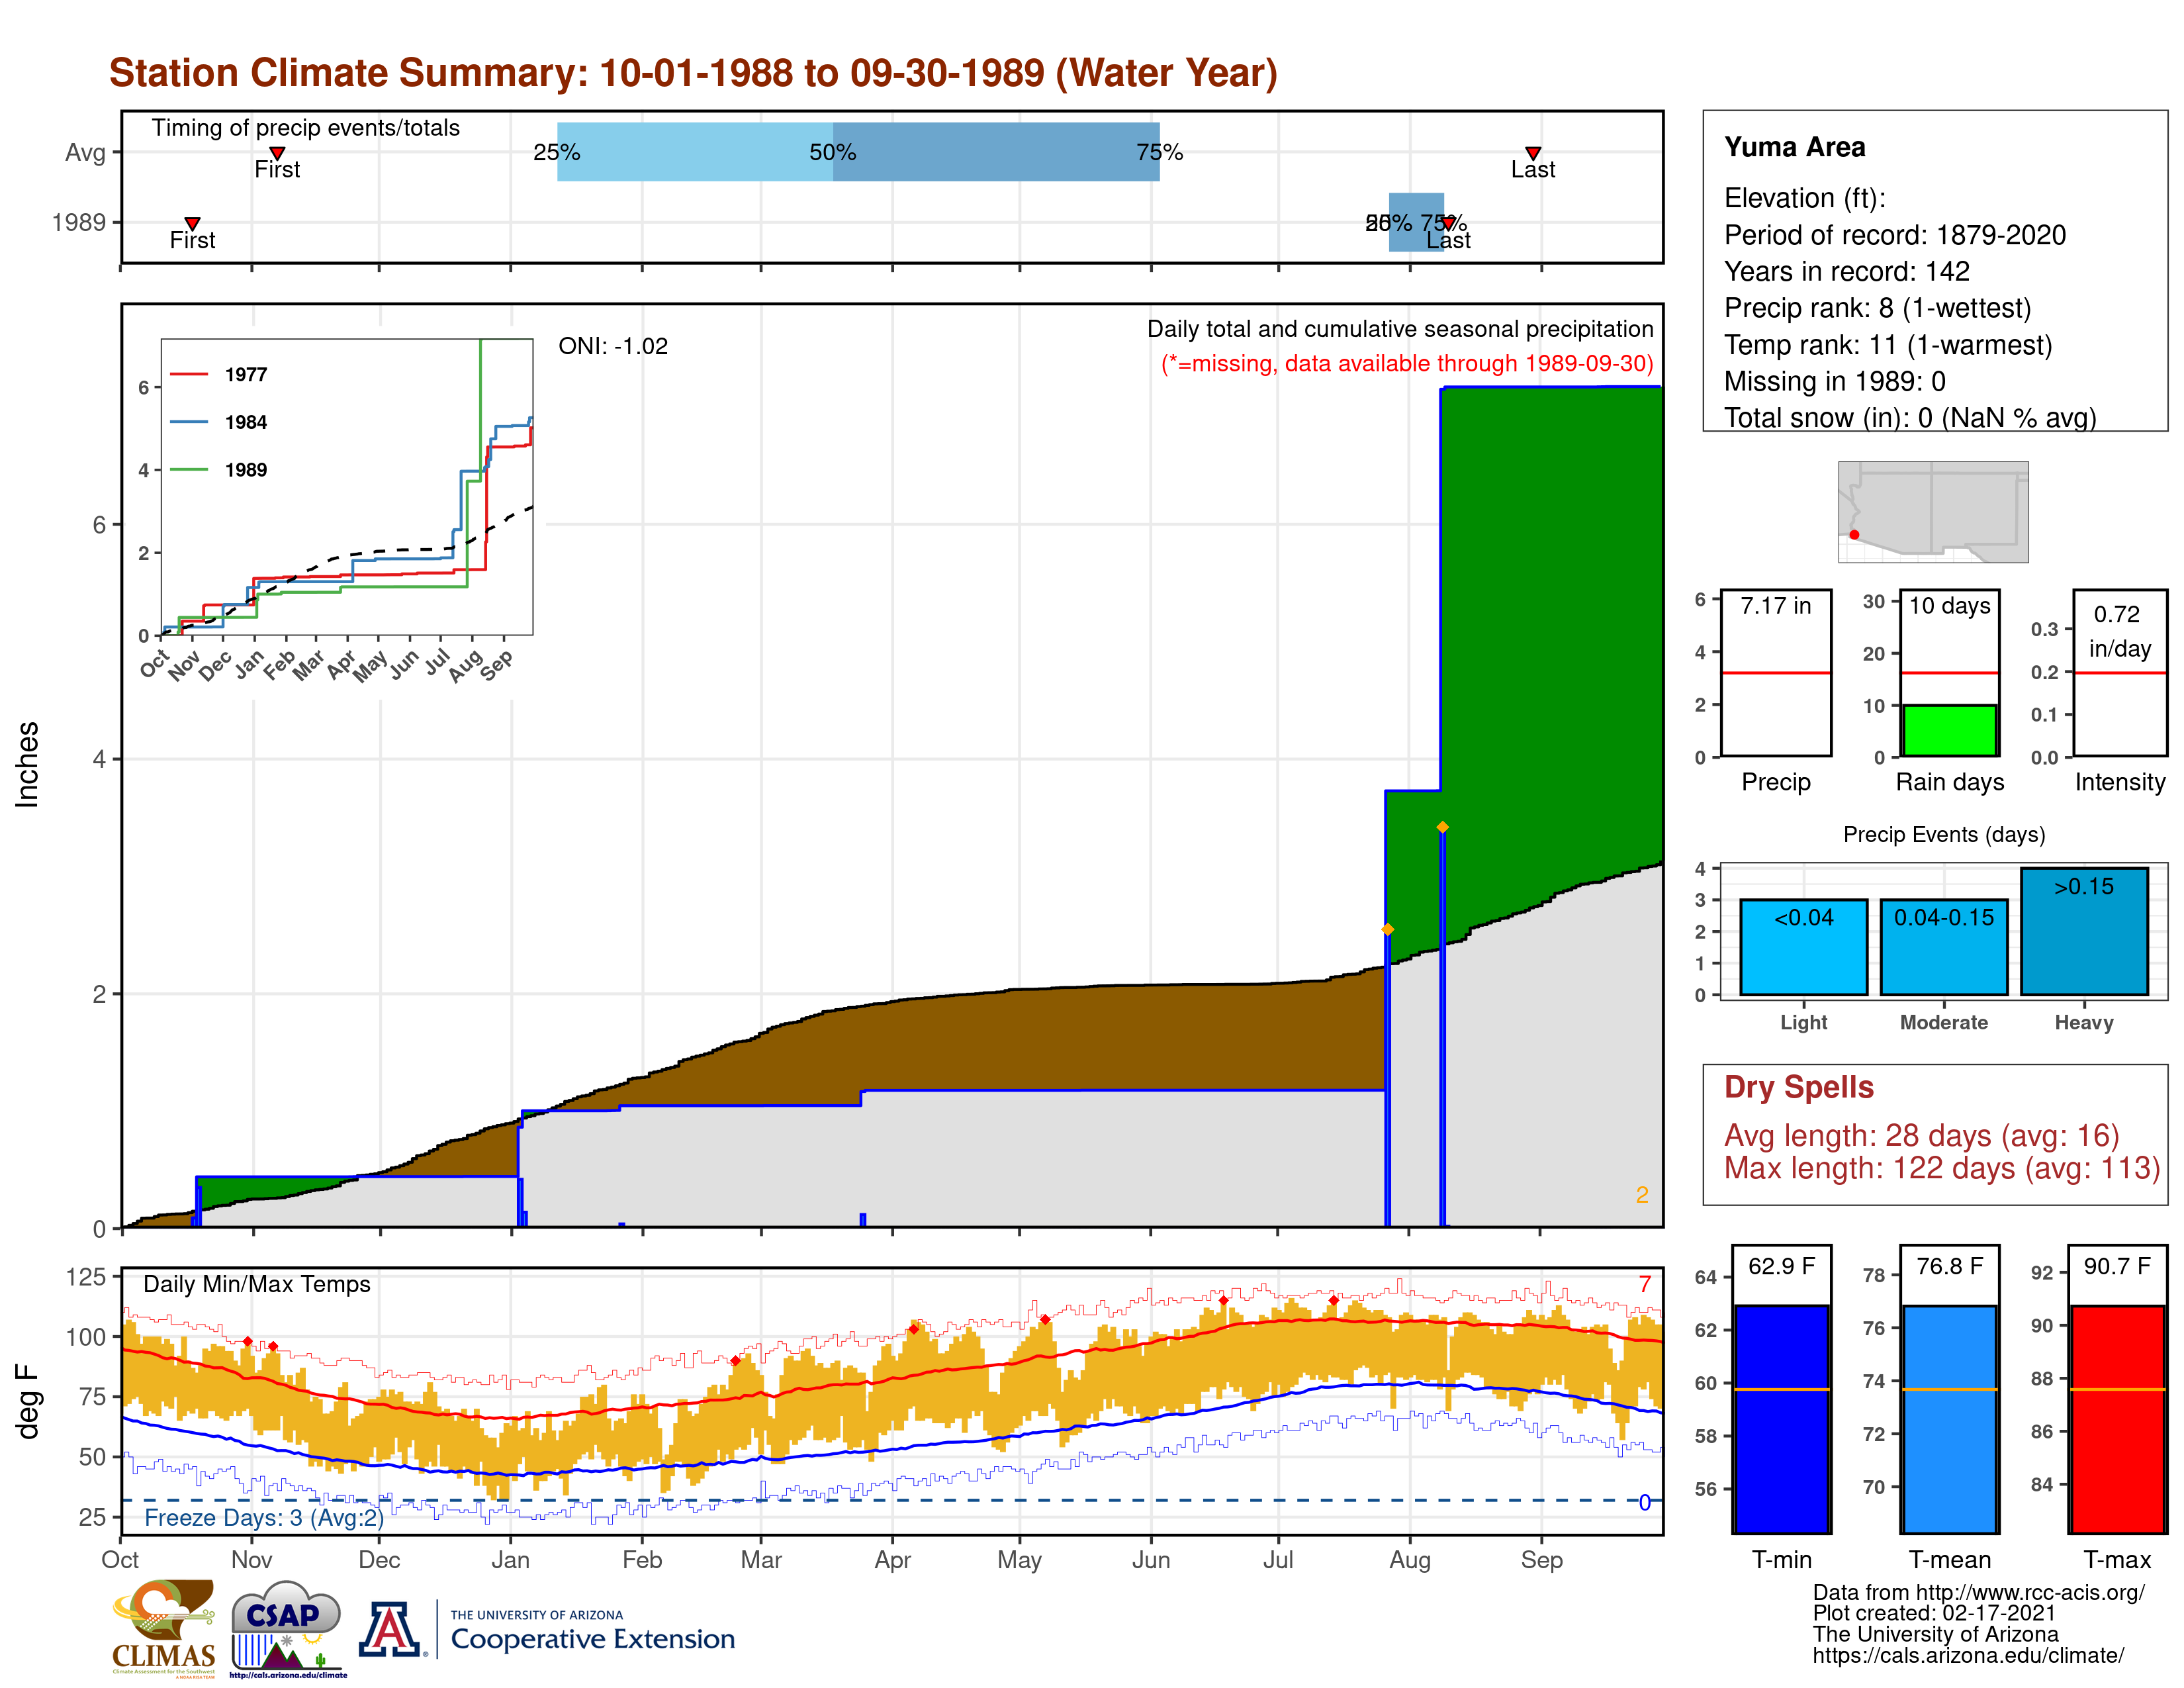Click the green Rain days bar
The width and height of the screenshot is (2184, 1688).
(x=1949, y=731)
